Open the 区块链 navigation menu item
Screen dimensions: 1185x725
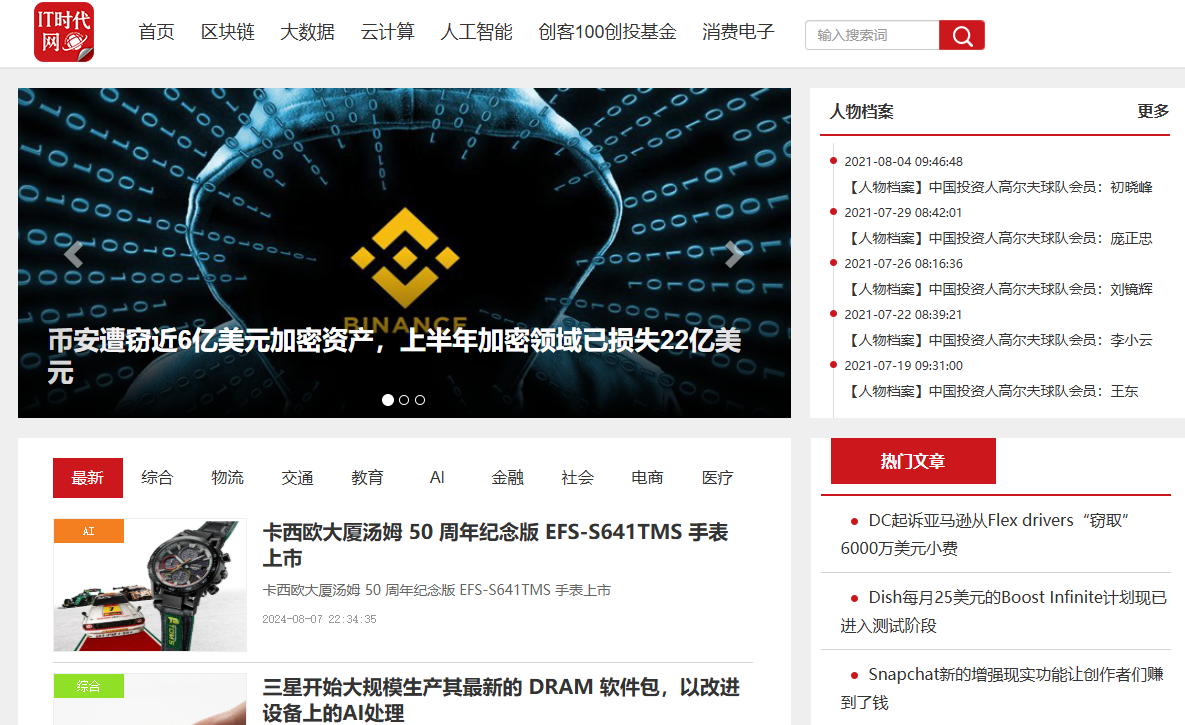coord(228,32)
